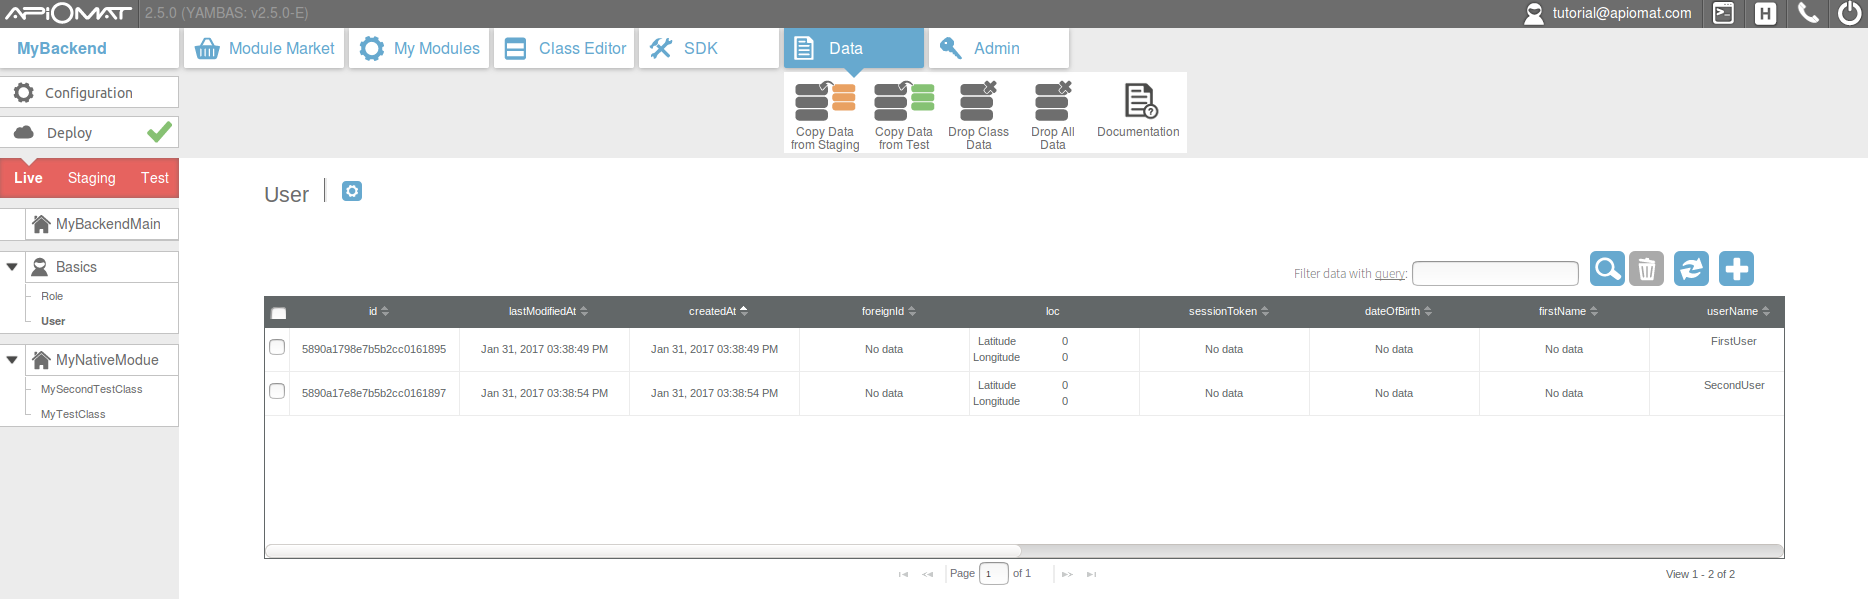This screenshot has width=1868, height=599.
Task: Check the row checkbox for FirstUser
Action: click(277, 347)
